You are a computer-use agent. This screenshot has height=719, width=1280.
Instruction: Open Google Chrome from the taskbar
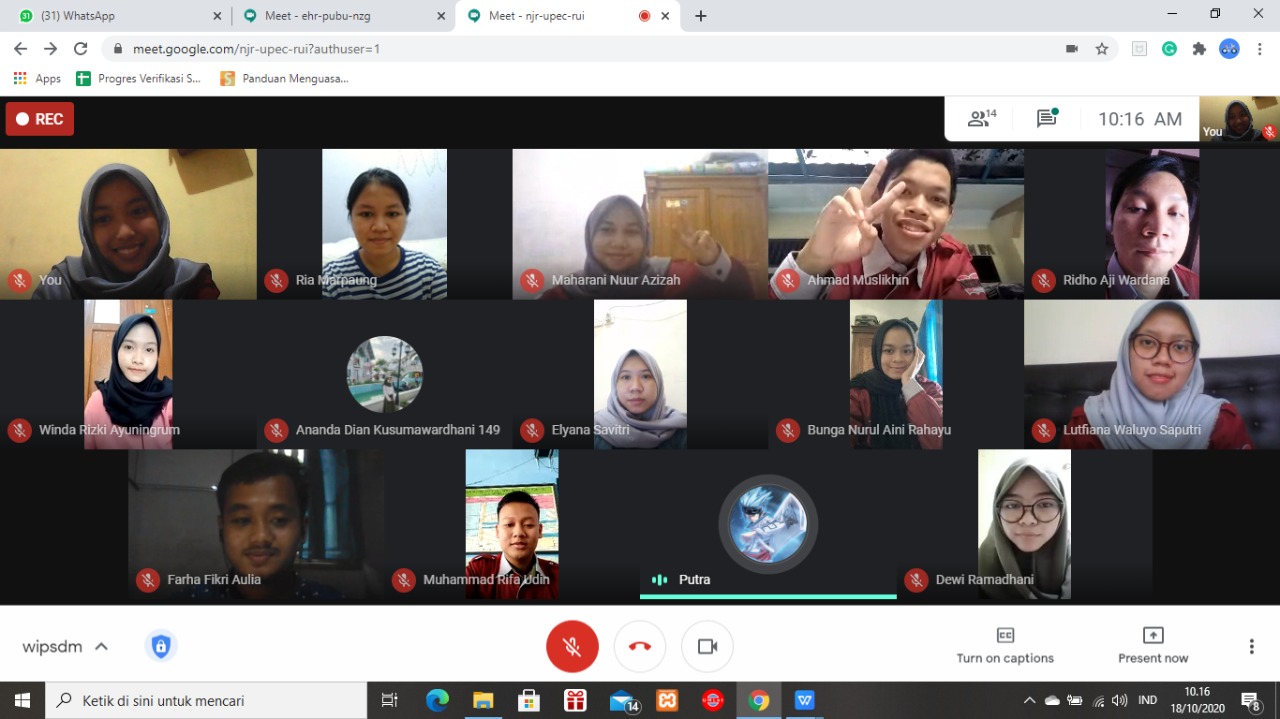[x=759, y=700]
